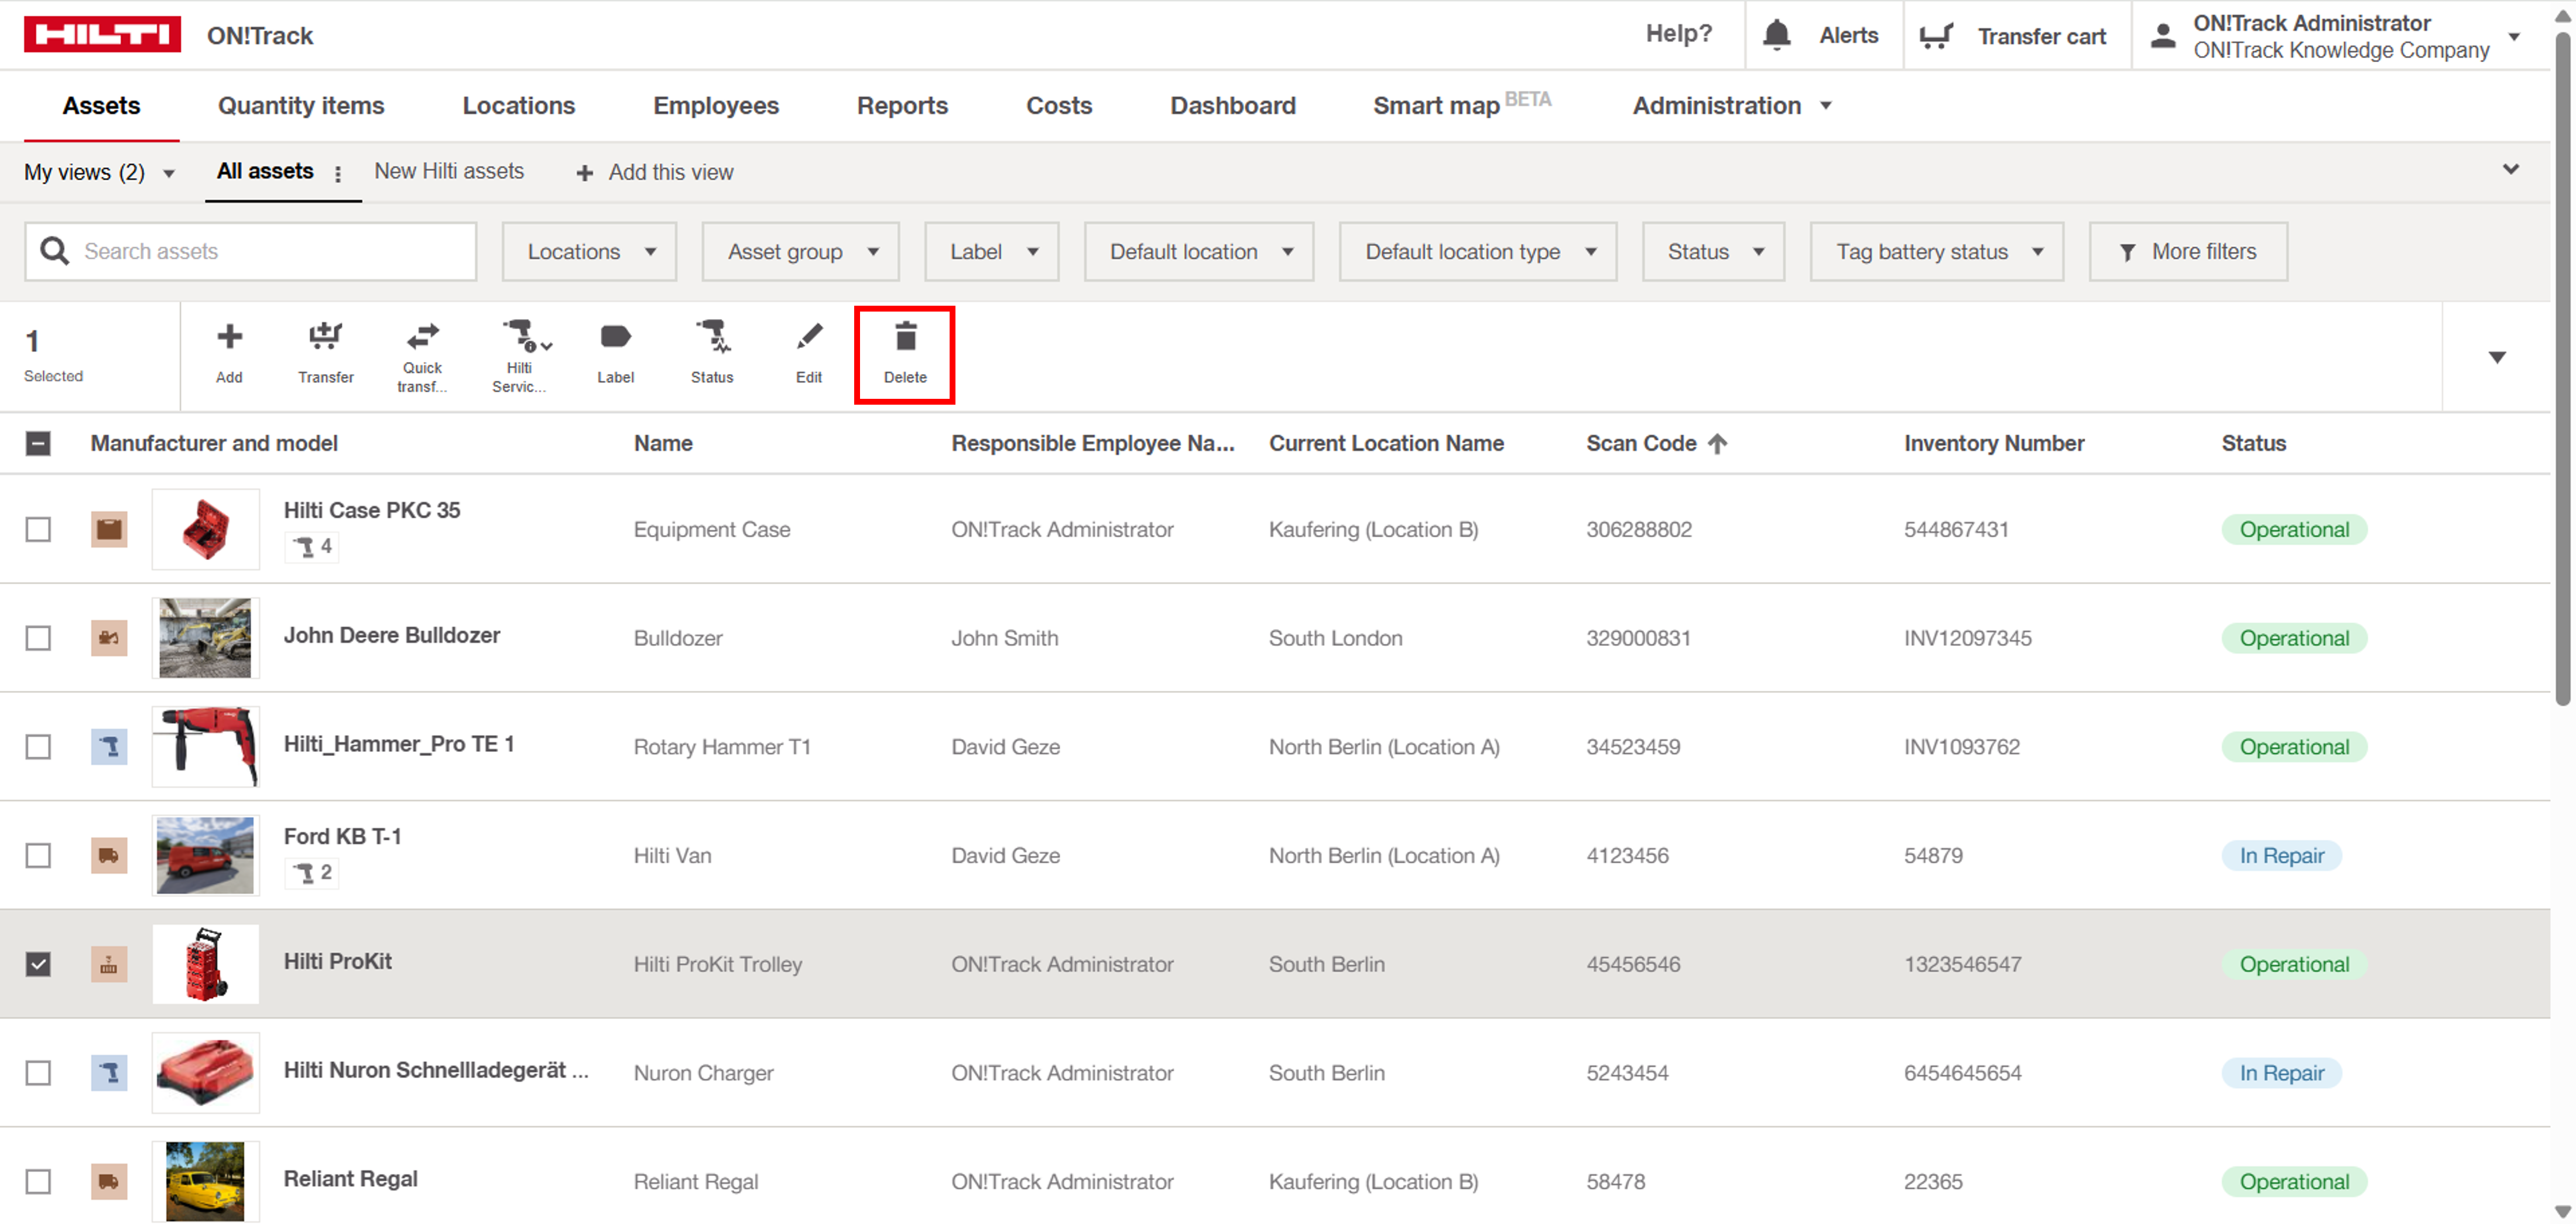Open the Help? link

[1679, 34]
